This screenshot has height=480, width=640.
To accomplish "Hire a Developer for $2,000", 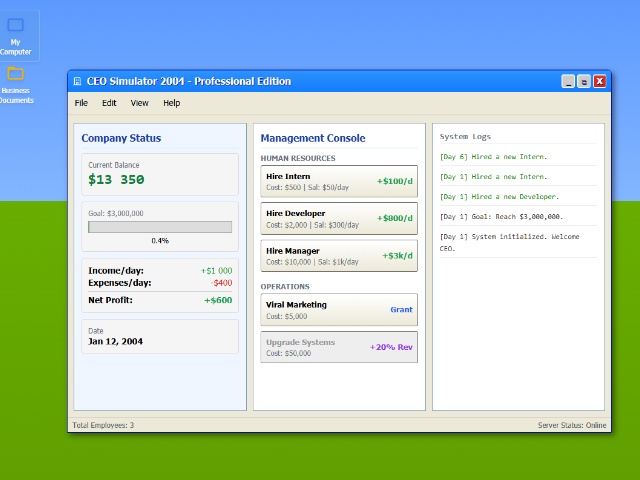I will [x=339, y=218].
